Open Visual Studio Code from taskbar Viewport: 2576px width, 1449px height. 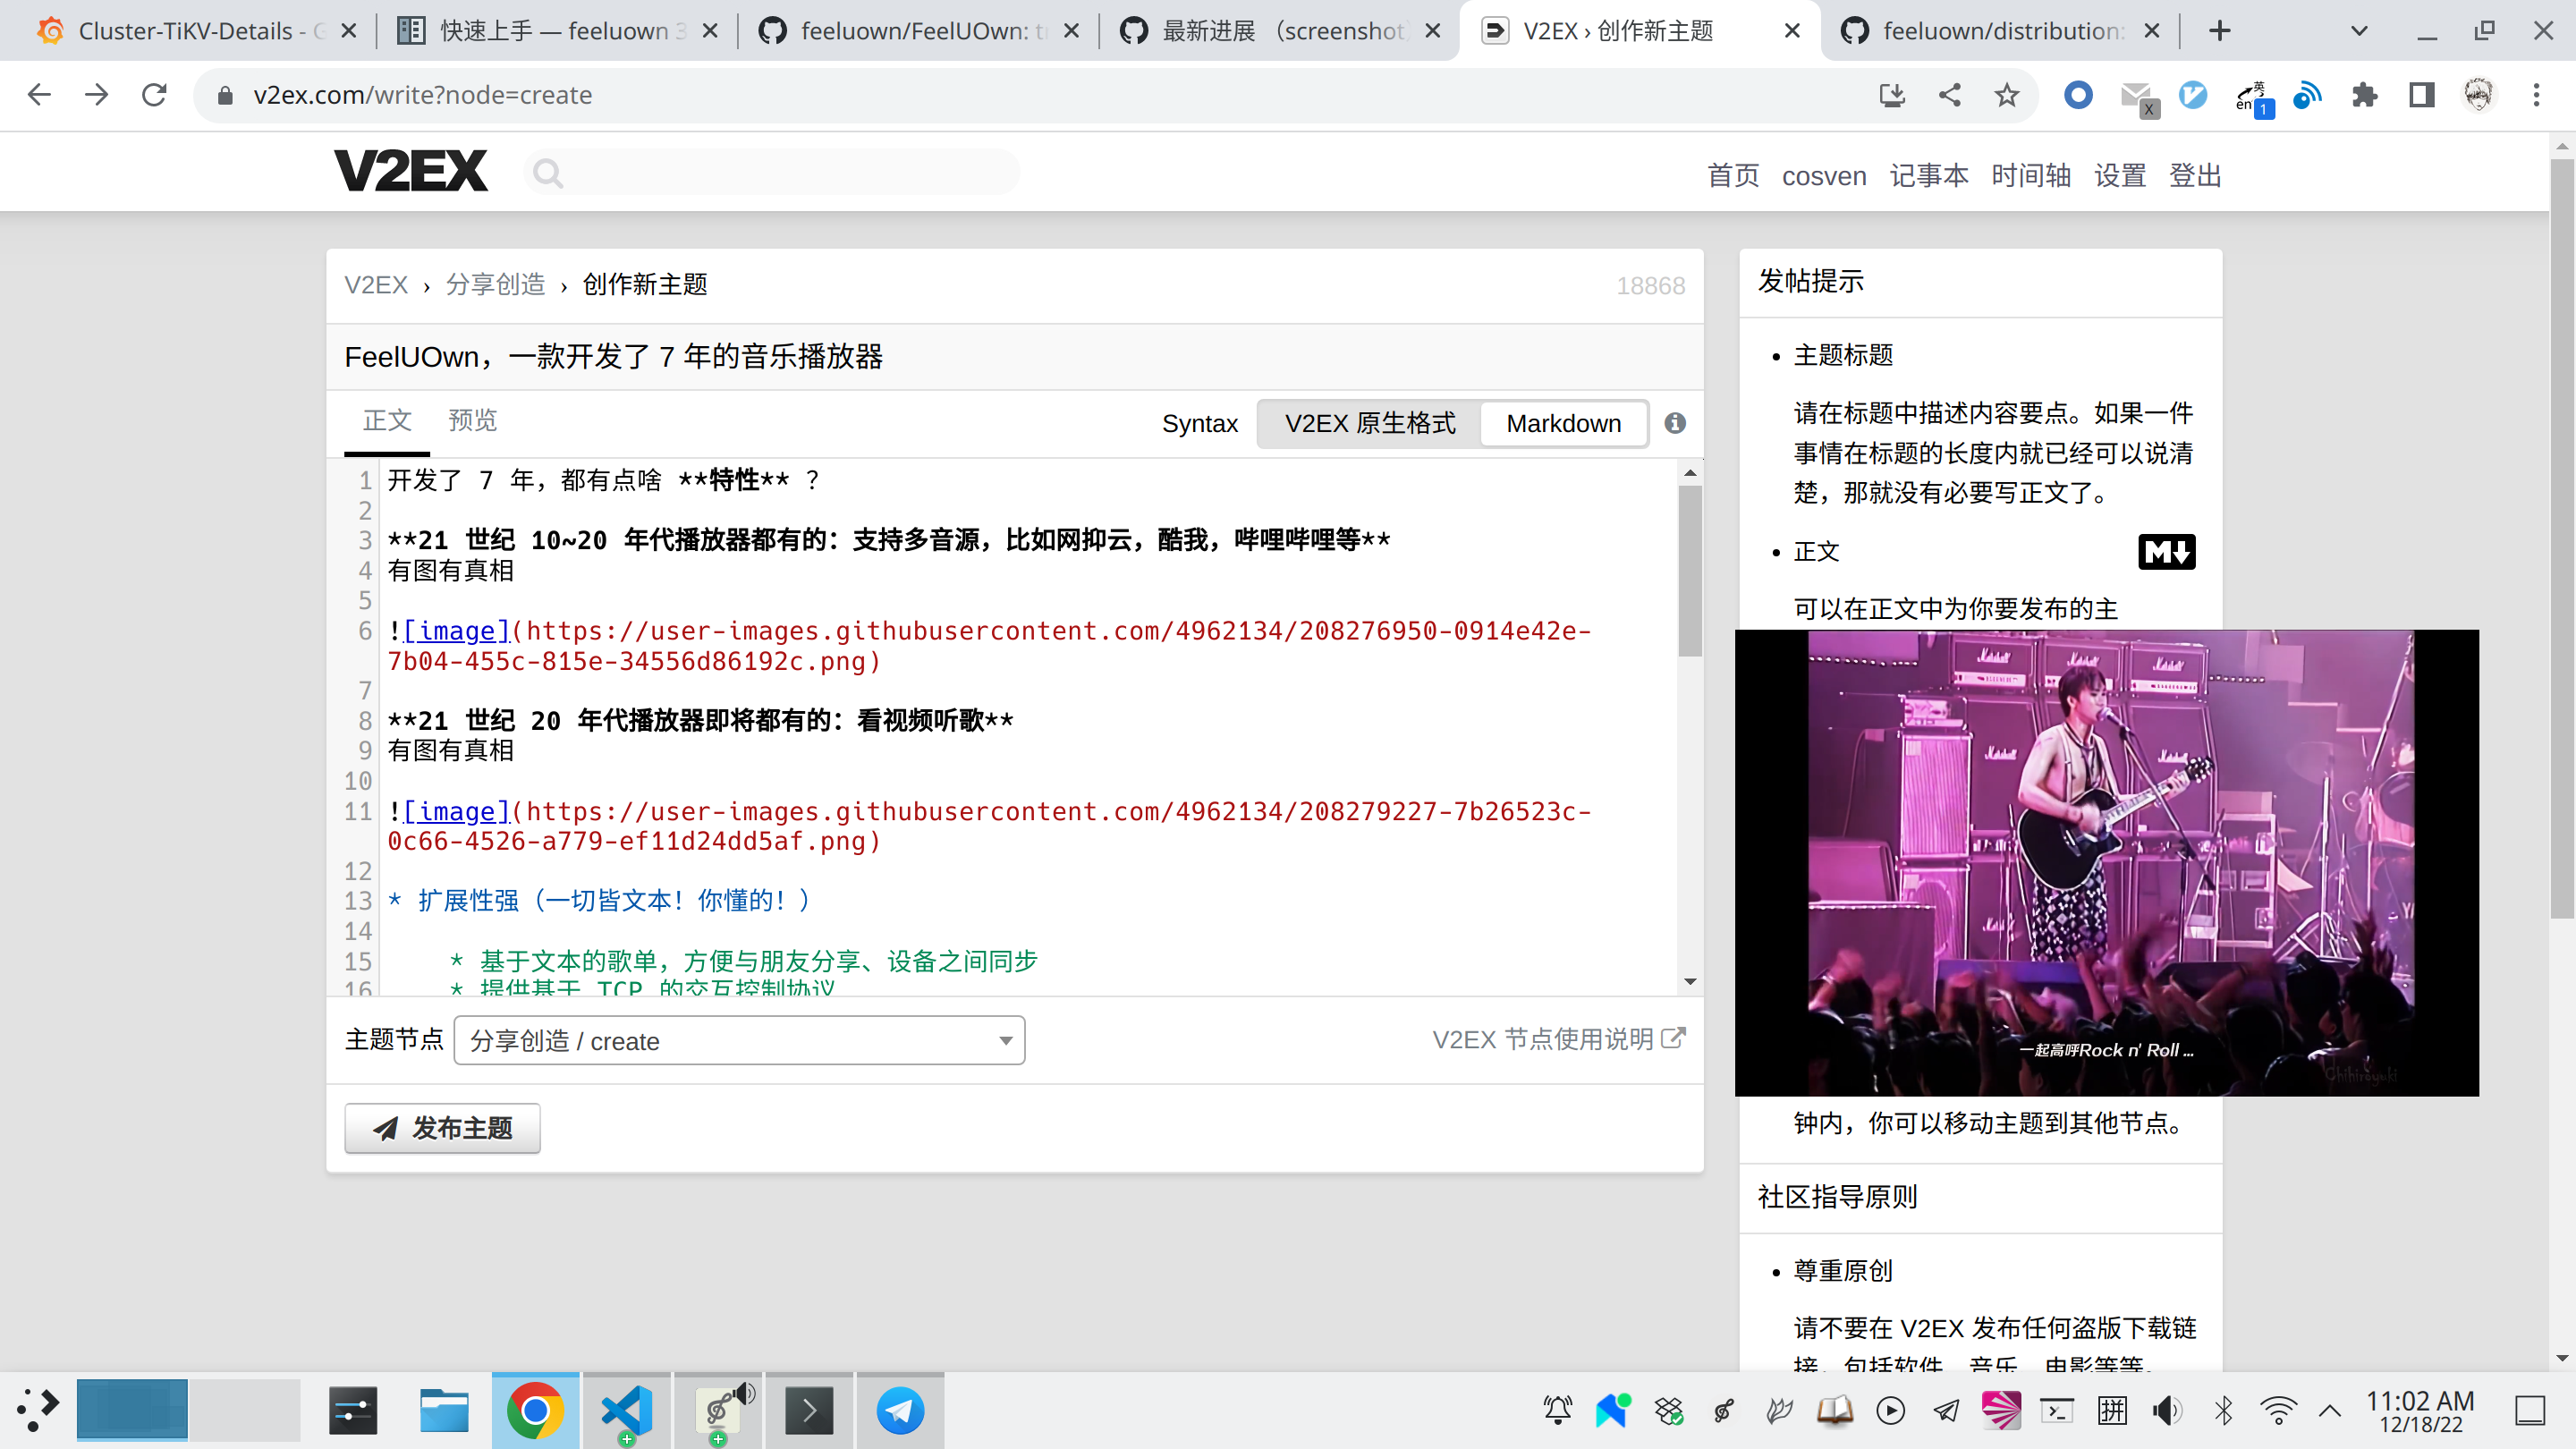coord(627,1411)
